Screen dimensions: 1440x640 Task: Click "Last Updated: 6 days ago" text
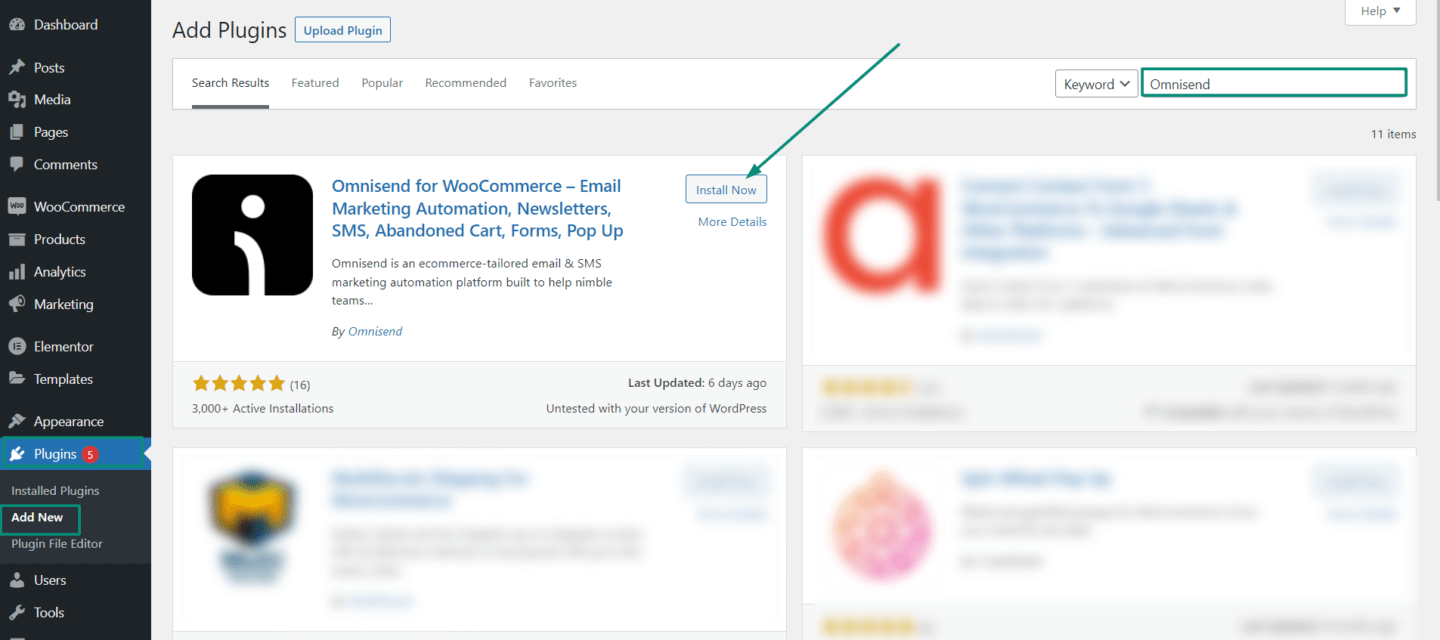pos(697,383)
